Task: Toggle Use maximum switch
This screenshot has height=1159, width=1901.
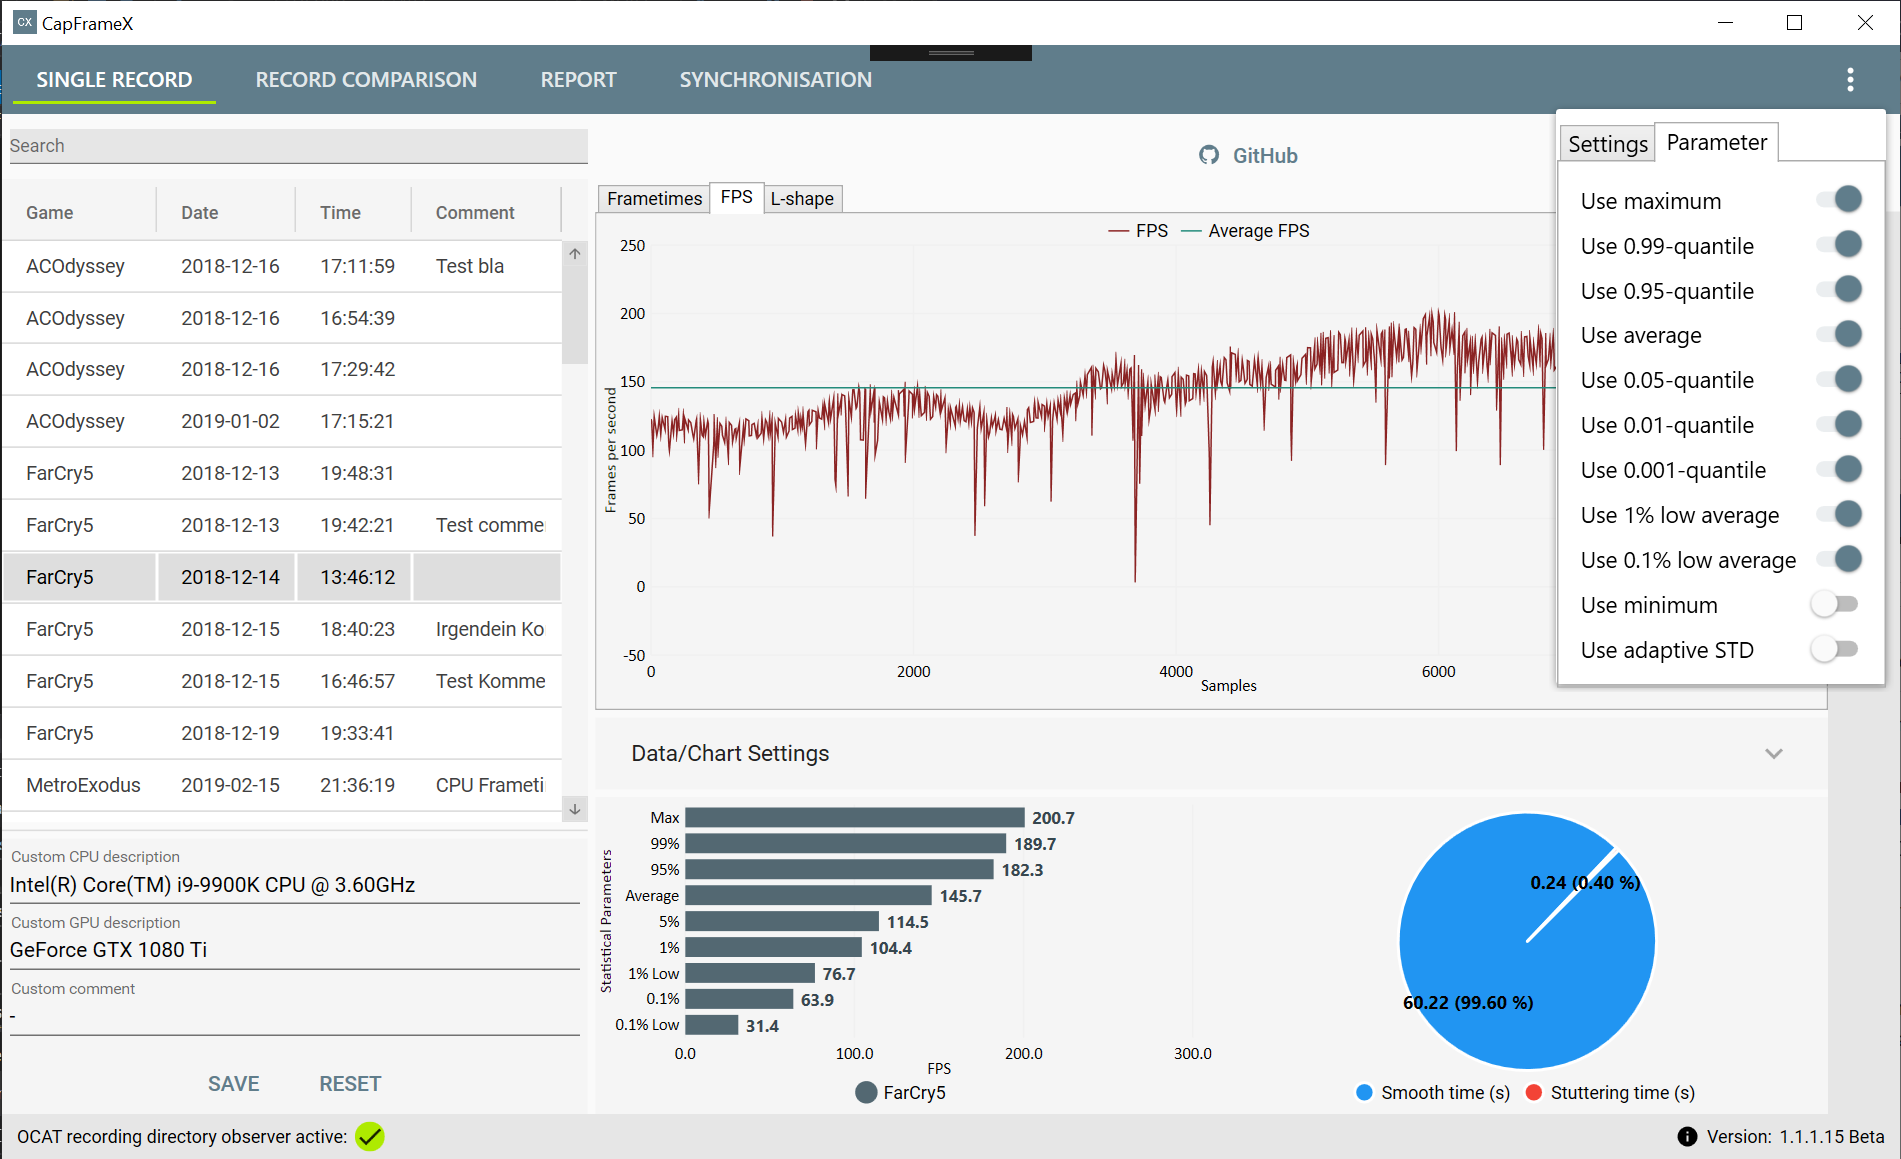Action: pos(1840,199)
